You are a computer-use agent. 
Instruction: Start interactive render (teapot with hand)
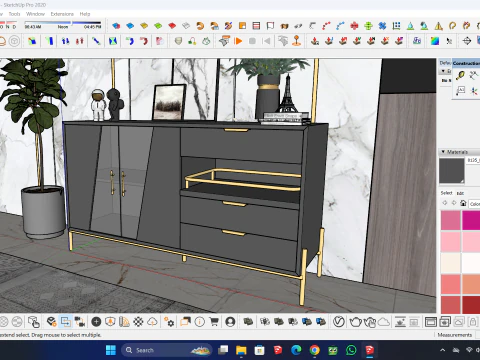tap(370, 322)
